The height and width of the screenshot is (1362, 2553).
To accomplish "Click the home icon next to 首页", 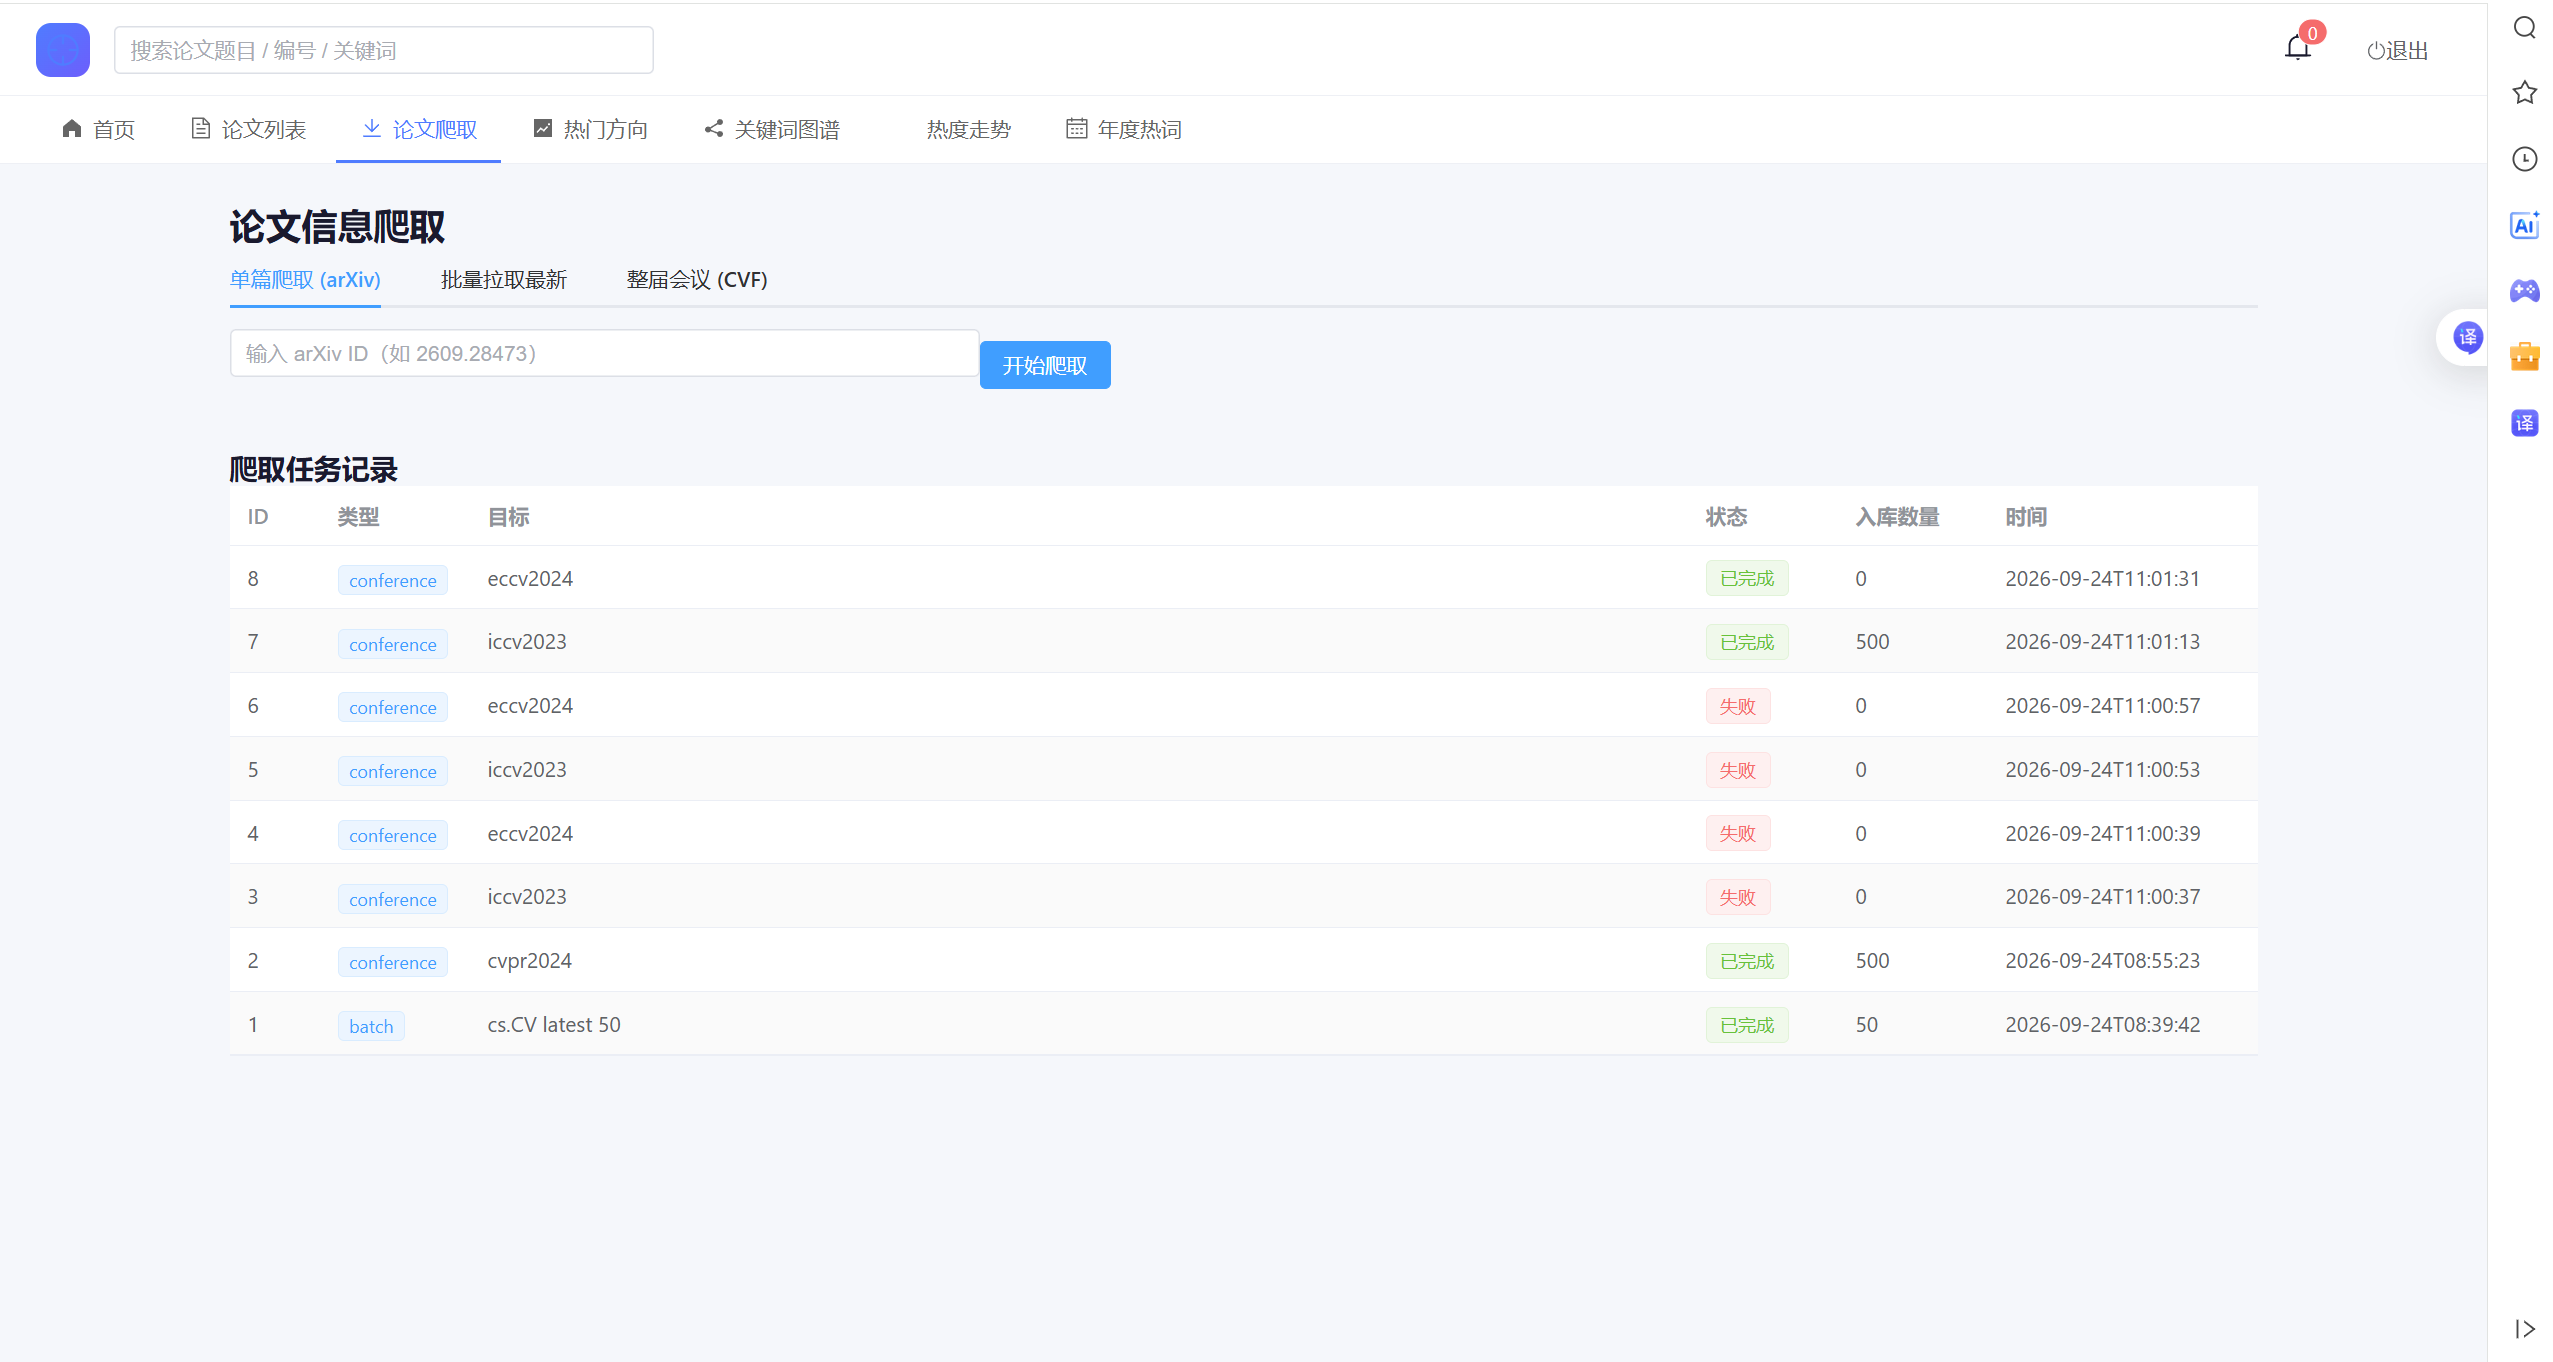I will click(x=71, y=129).
